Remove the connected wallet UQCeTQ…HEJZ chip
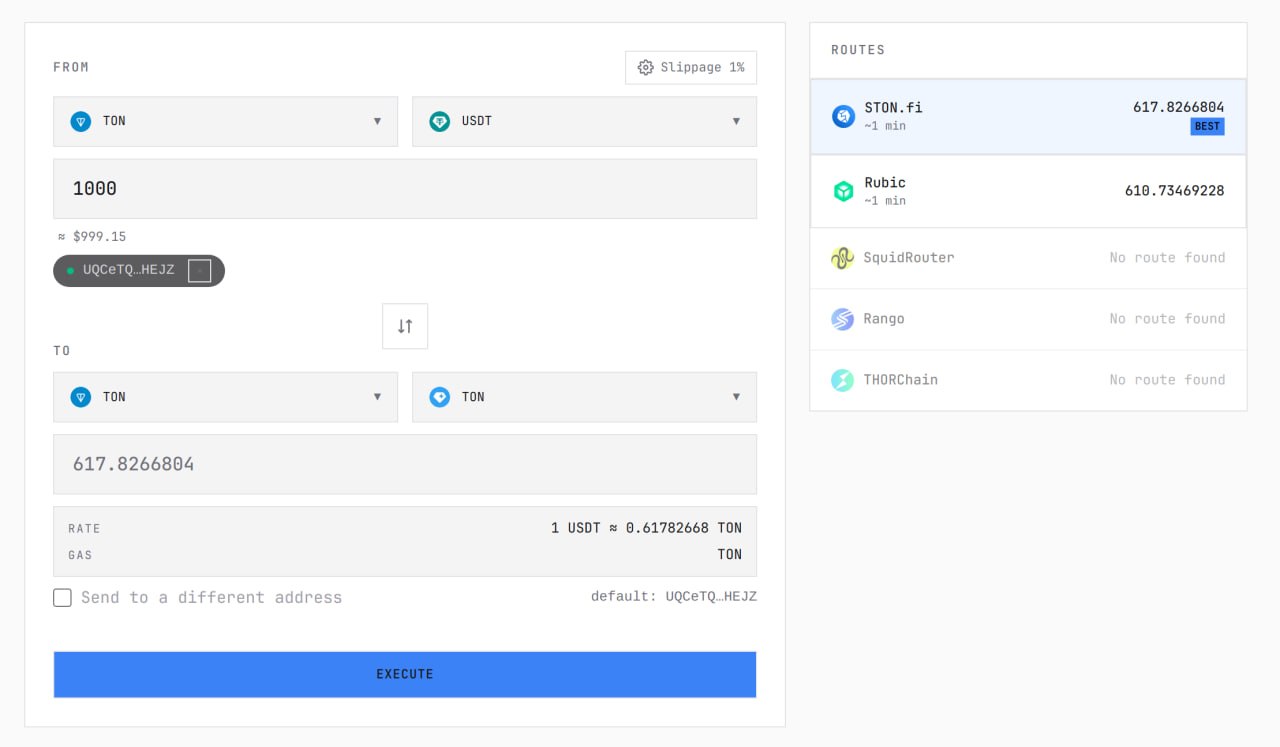The height and width of the screenshot is (747, 1280). pos(199,271)
